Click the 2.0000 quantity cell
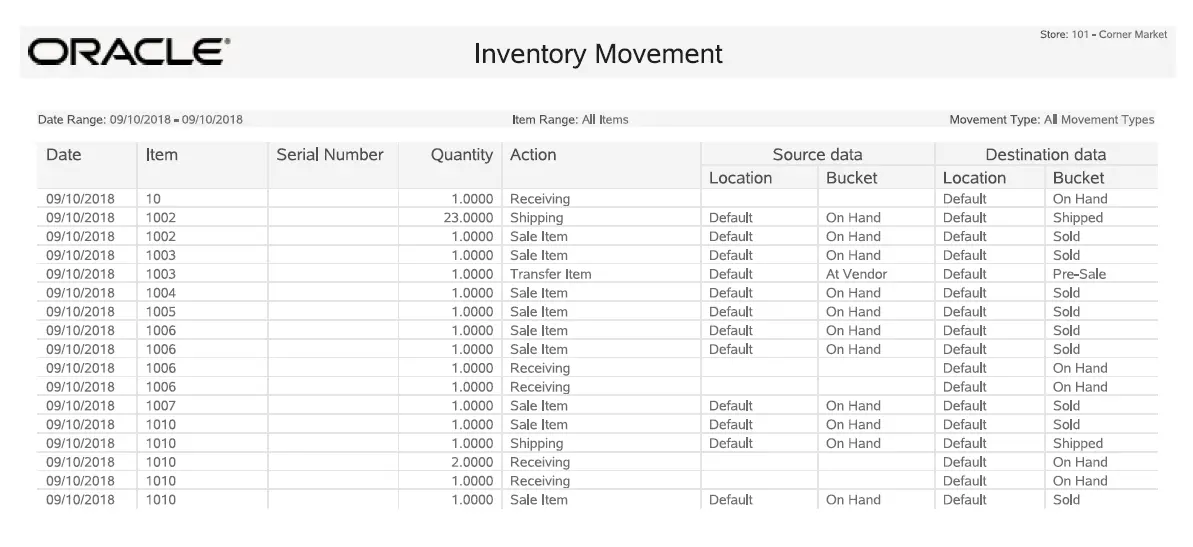 472,462
